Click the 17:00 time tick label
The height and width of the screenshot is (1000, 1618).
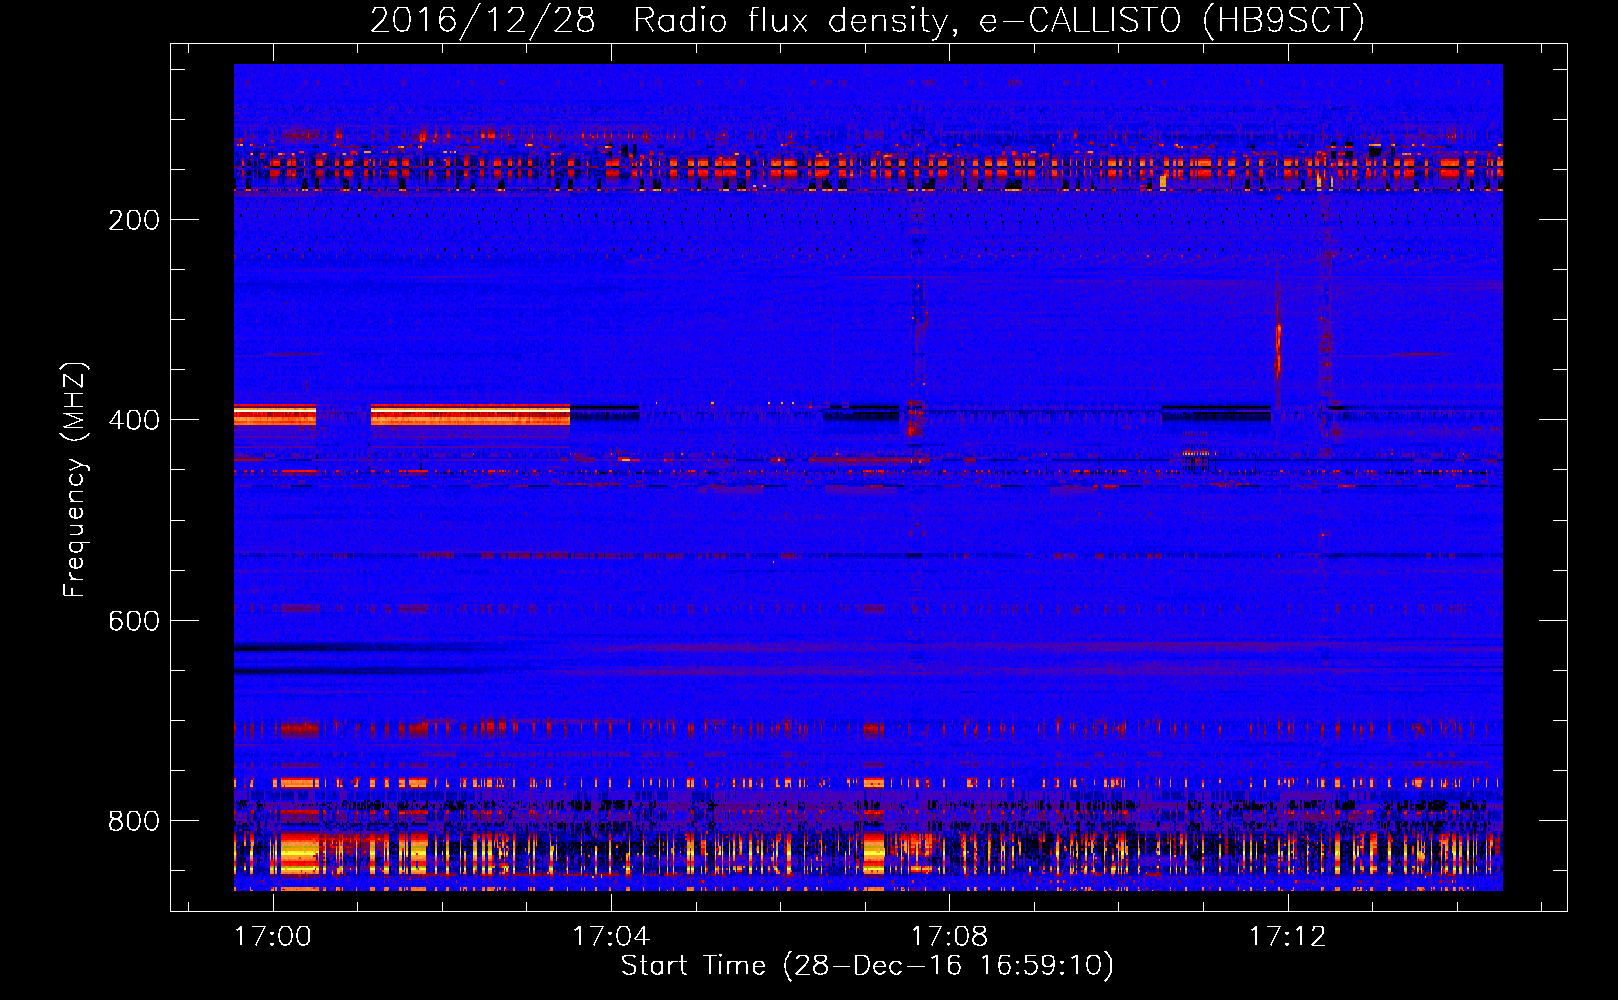pyautogui.click(x=273, y=937)
